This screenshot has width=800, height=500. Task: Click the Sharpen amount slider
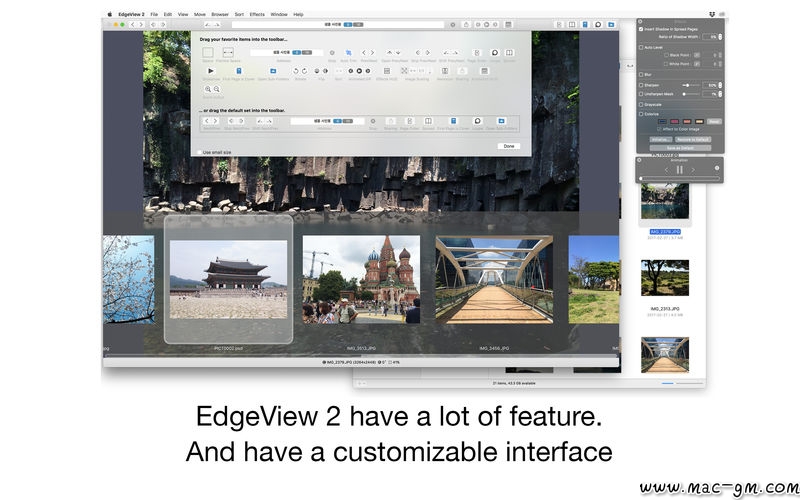point(691,85)
